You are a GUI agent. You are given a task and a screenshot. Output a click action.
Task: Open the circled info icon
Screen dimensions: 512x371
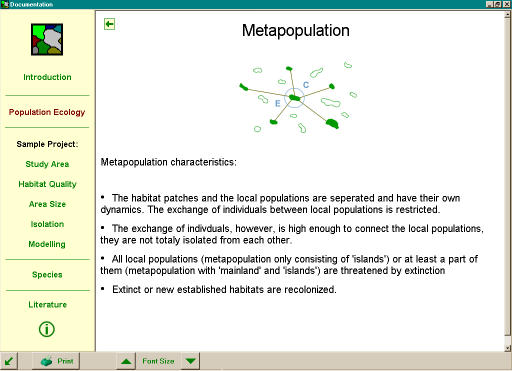point(47,329)
